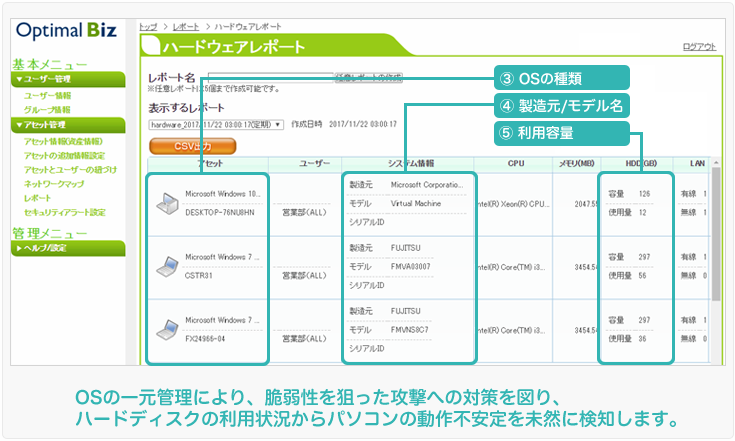Viewport: 735px width, 441px height.
Task: Click the DESKTOP-76NU8HN laptop icon
Action: pyautogui.click(x=166, y=203)
